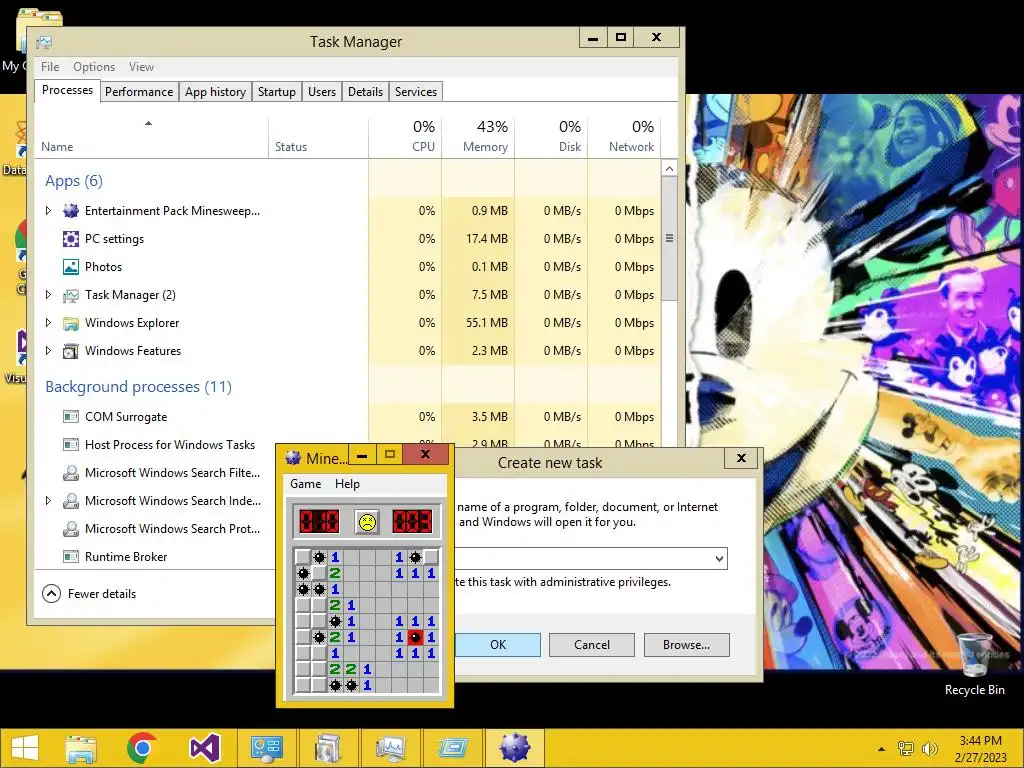
Task: Sort processes by the Name column header
Action: pyautogui.click(x=152, y=138)
